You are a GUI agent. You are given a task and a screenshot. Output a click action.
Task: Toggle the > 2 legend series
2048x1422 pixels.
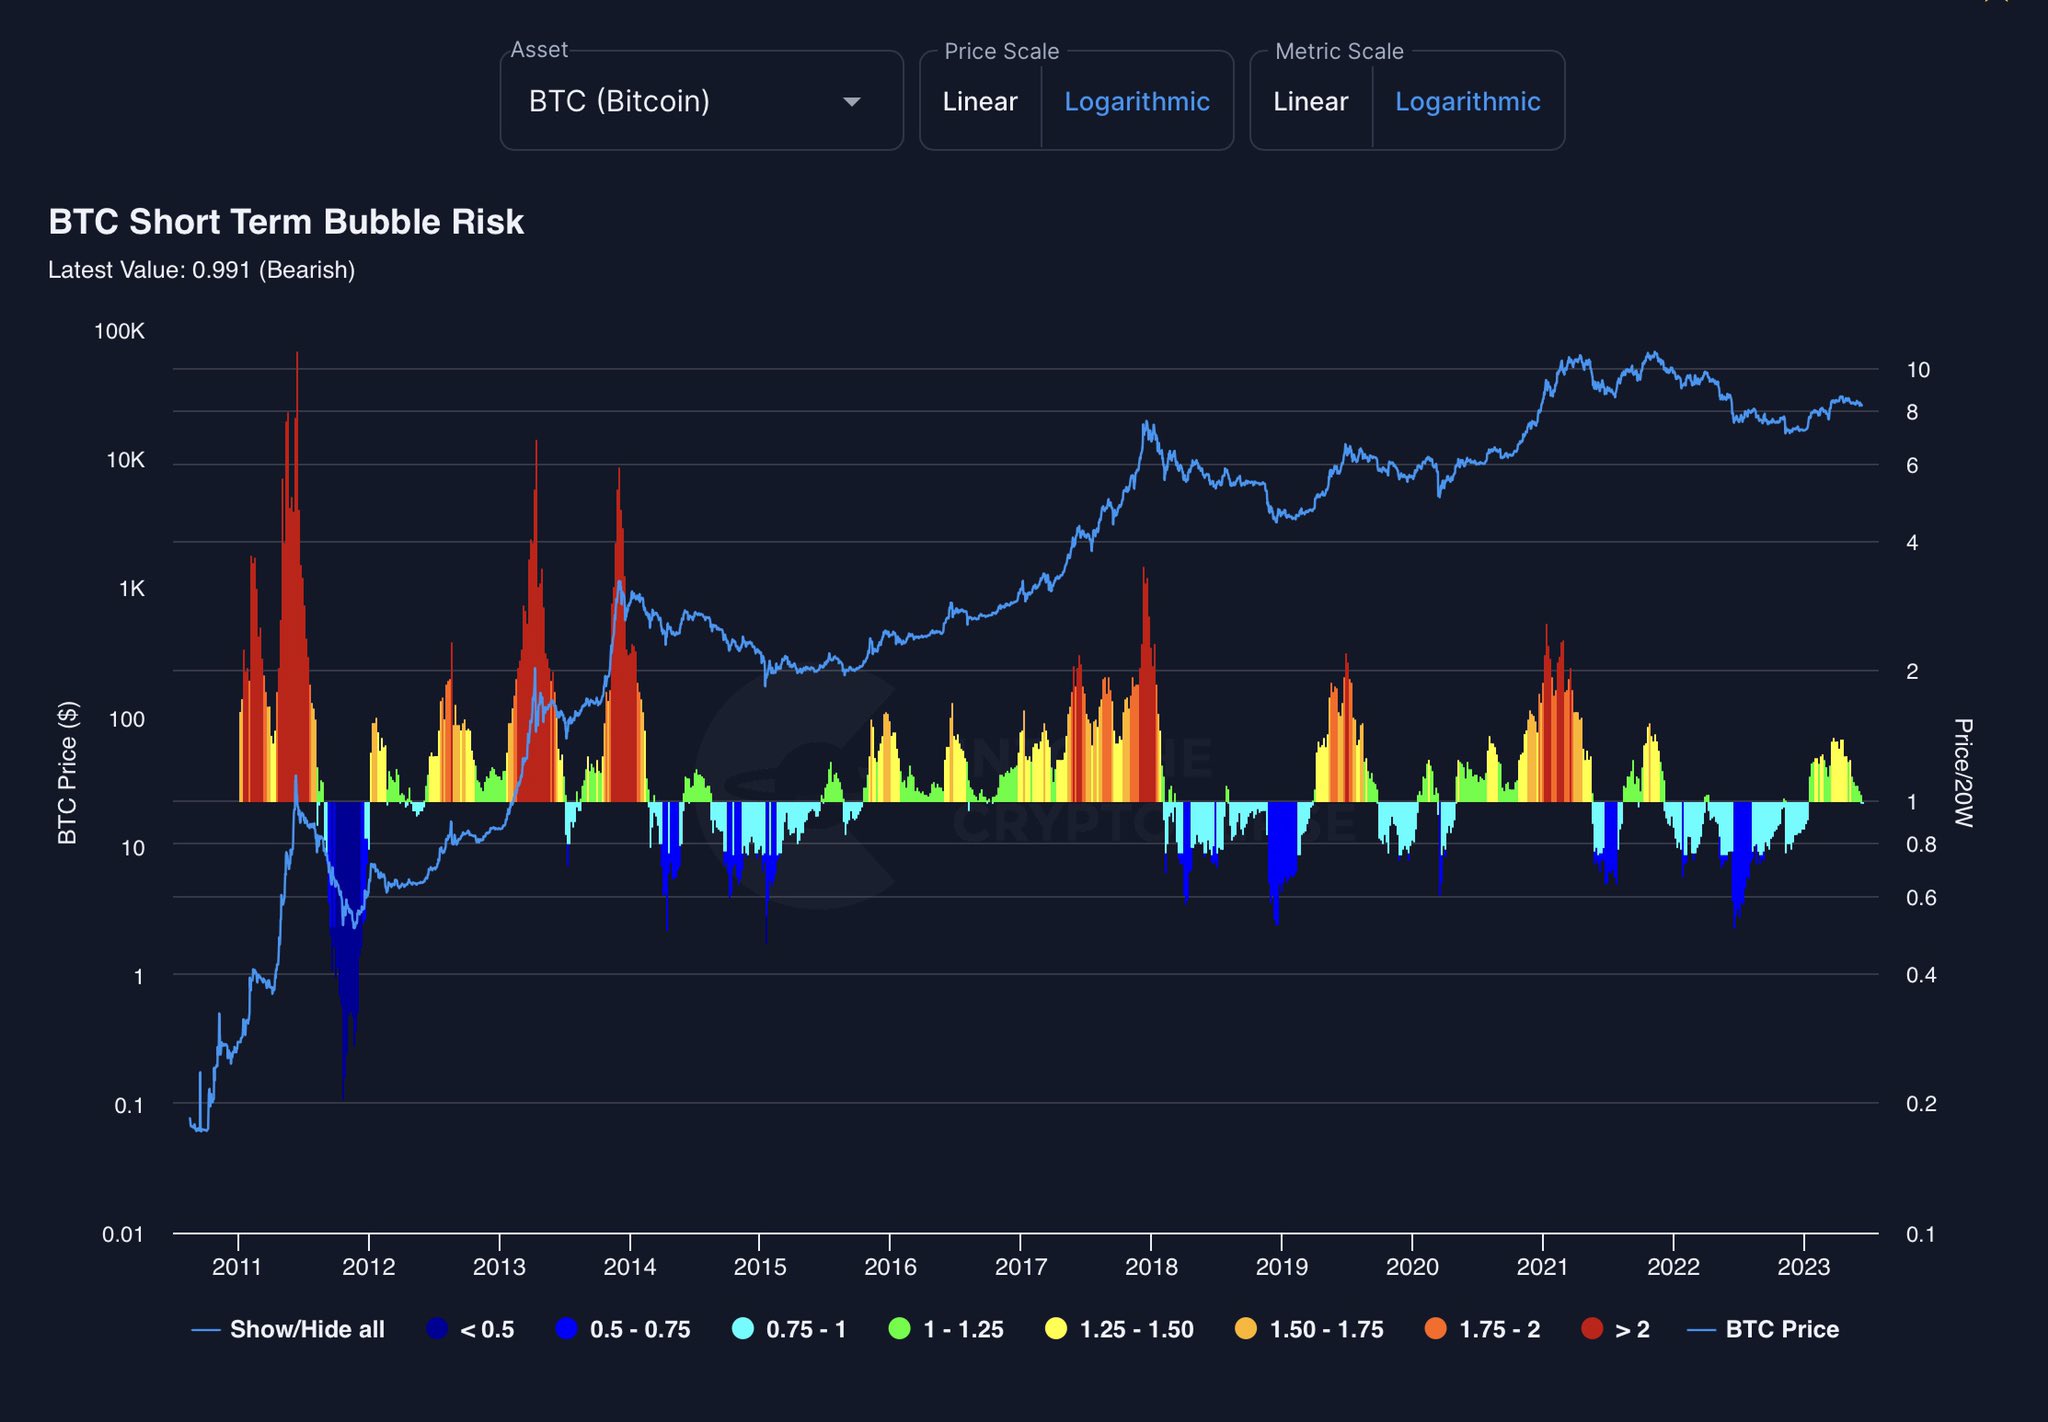(1616, 1329)
